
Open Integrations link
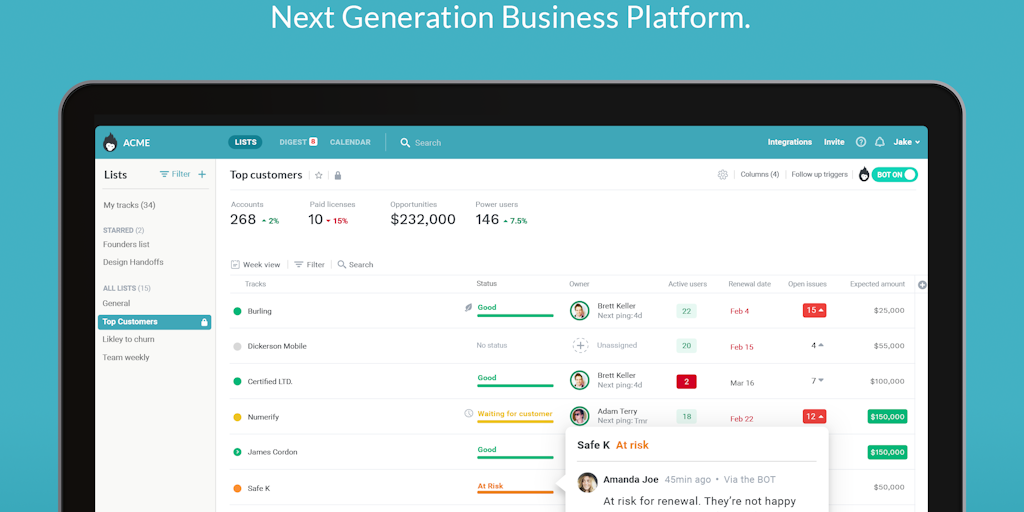pyautogui.click(x=790, y=142)
